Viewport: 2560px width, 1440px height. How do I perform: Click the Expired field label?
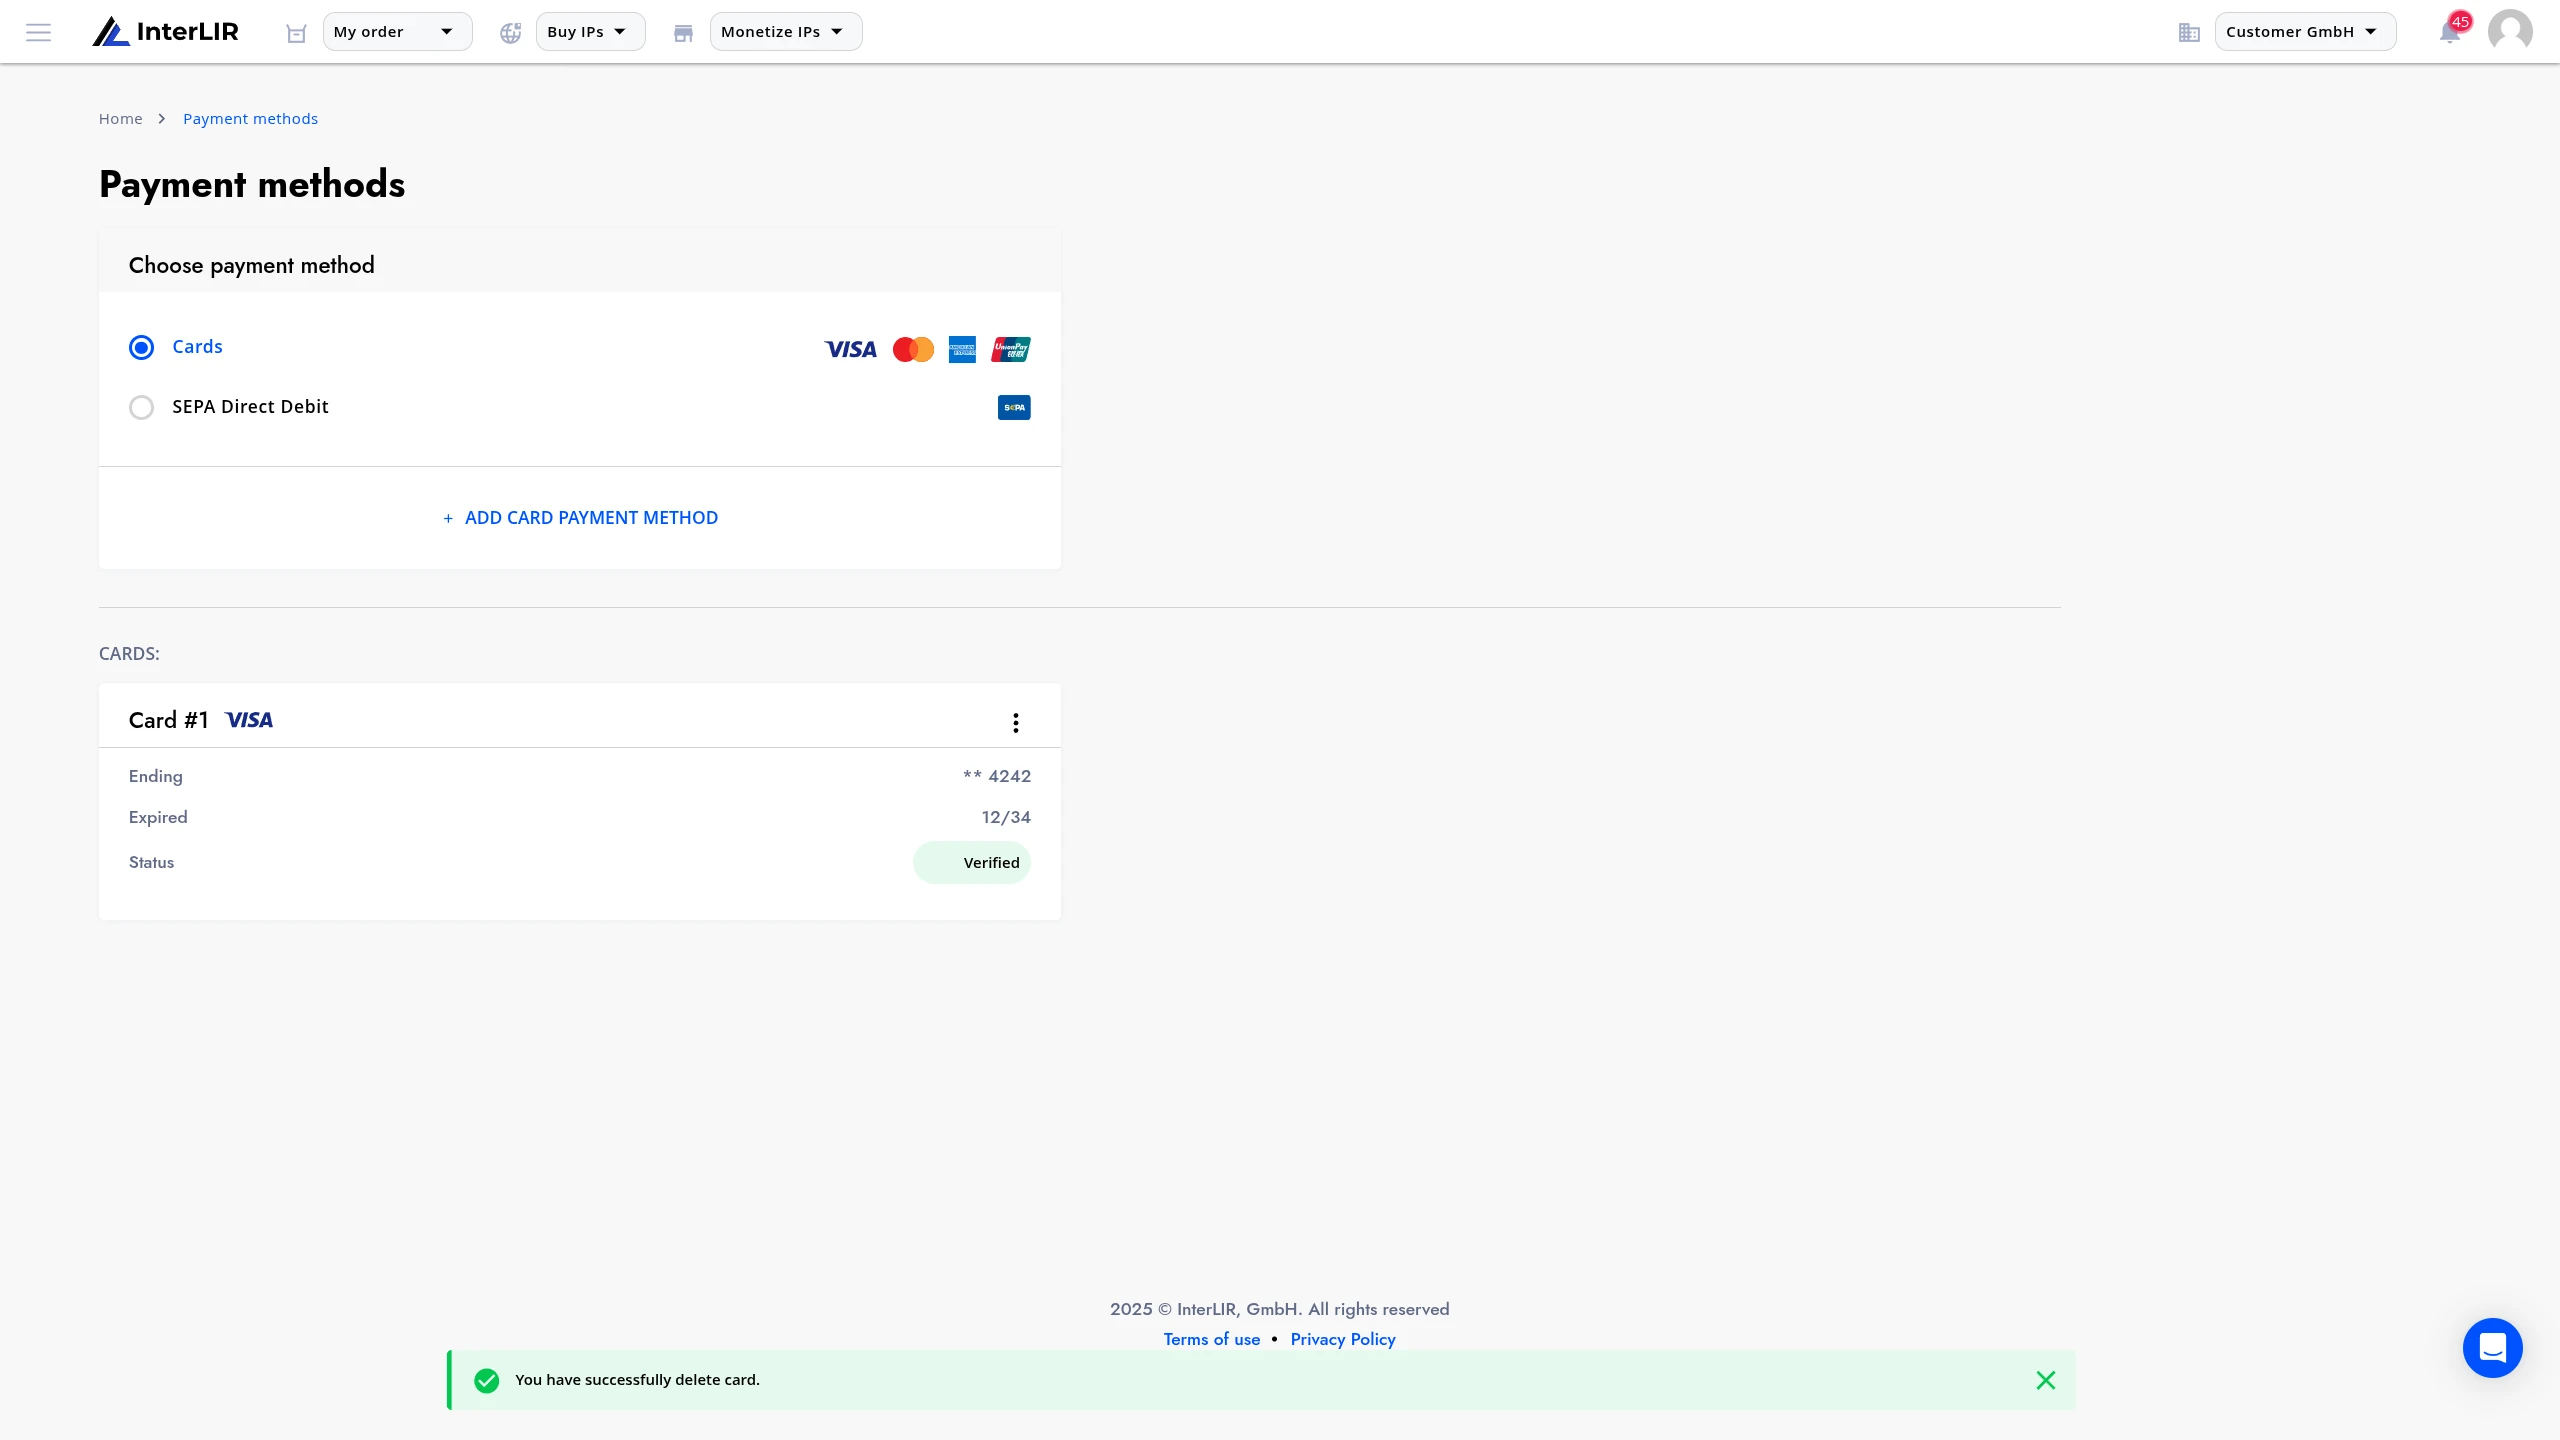(158, 817)
